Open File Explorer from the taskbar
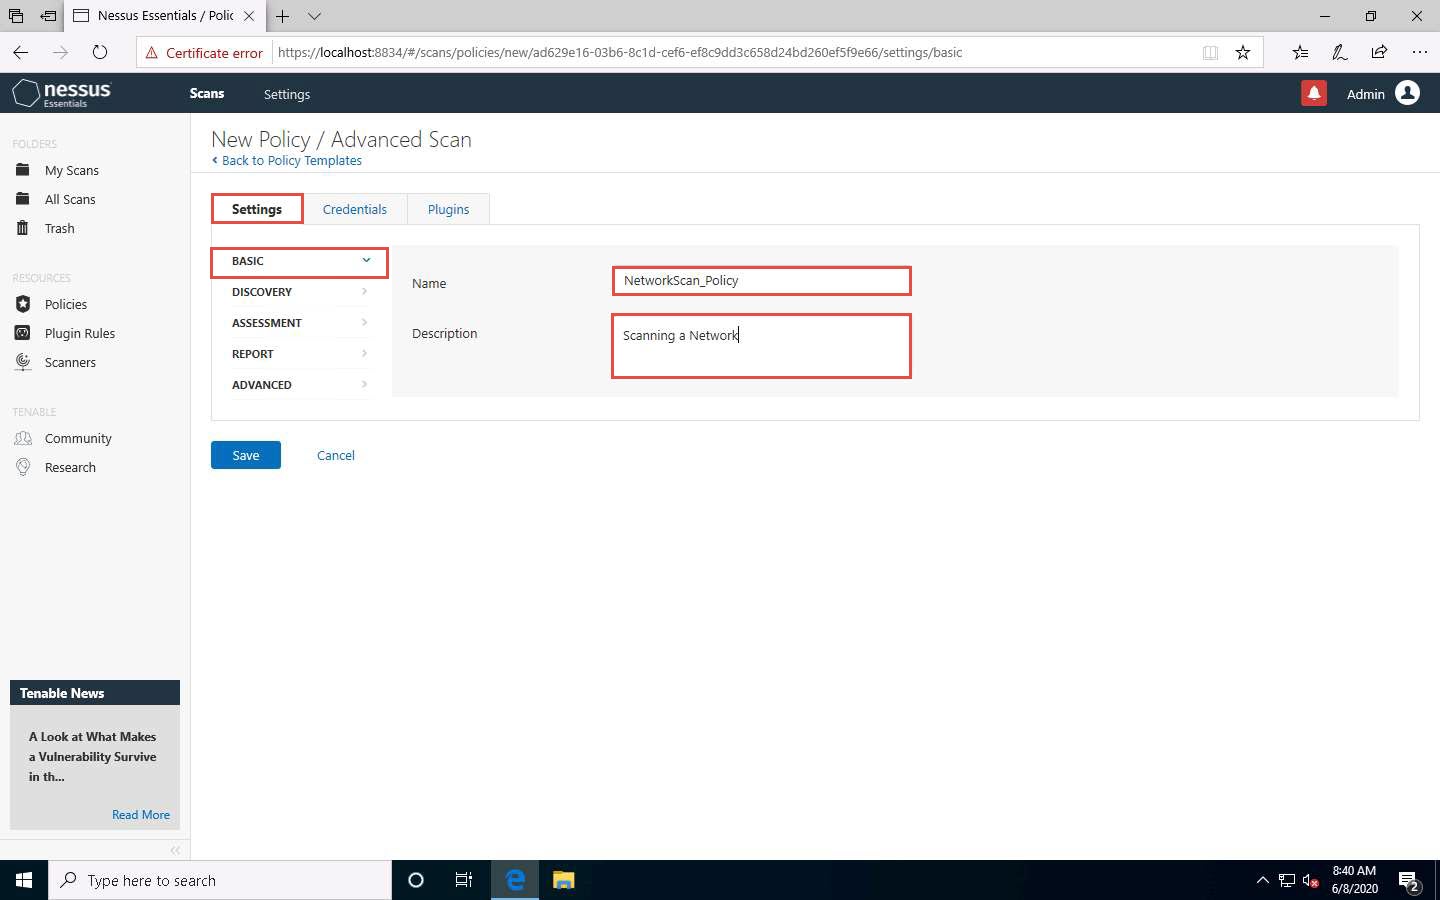Screen dimensions: 1440x900 pos(564,880)
